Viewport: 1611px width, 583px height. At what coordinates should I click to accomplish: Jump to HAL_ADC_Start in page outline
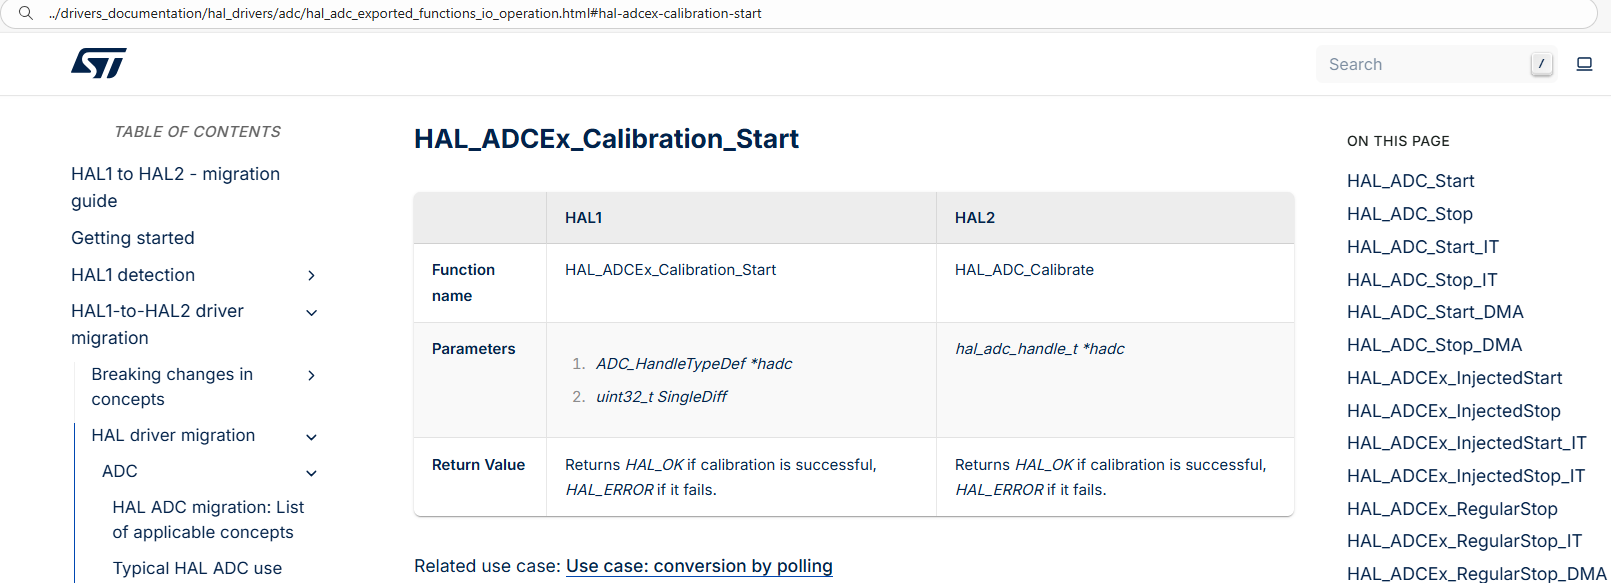1410,181
